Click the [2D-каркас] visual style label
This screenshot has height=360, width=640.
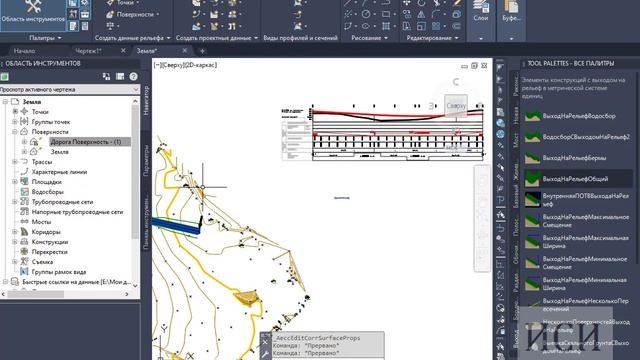[200, 65]
